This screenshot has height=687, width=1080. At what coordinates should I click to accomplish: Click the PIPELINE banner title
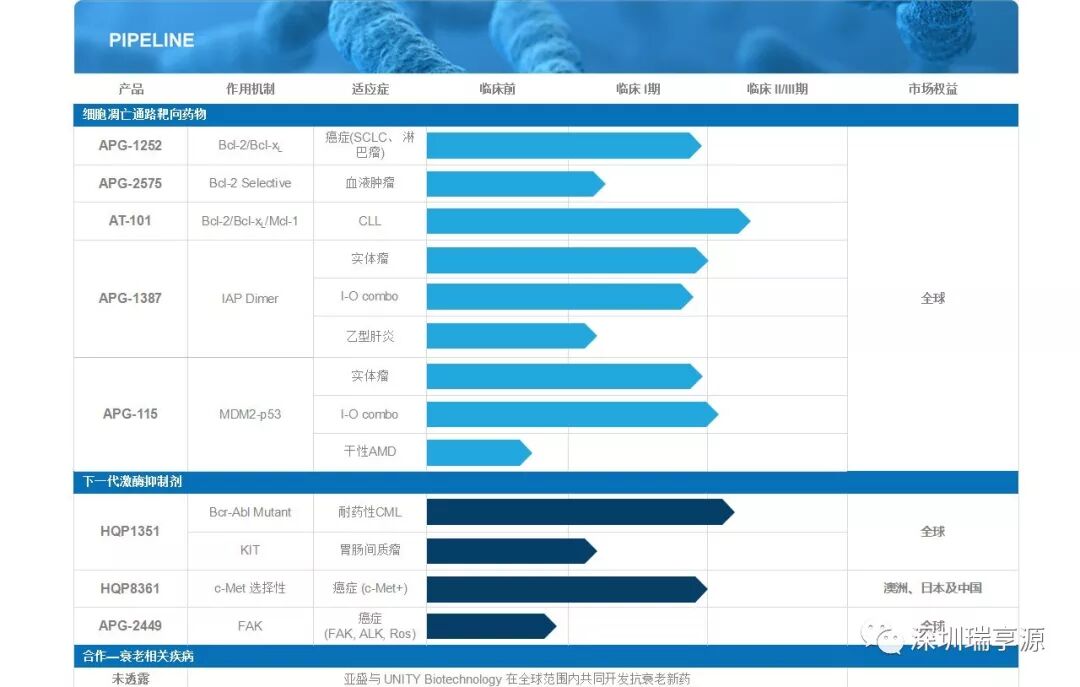point(151,40)
